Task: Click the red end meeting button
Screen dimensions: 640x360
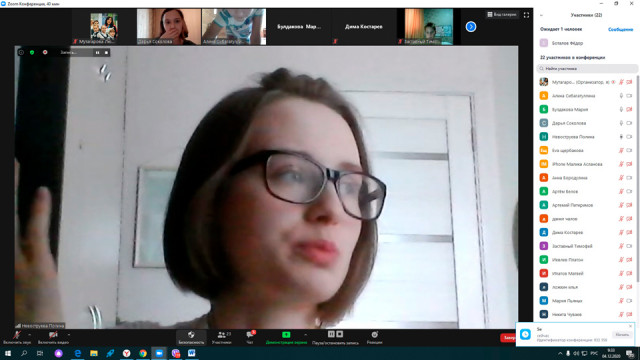Action: coord(508,338)
